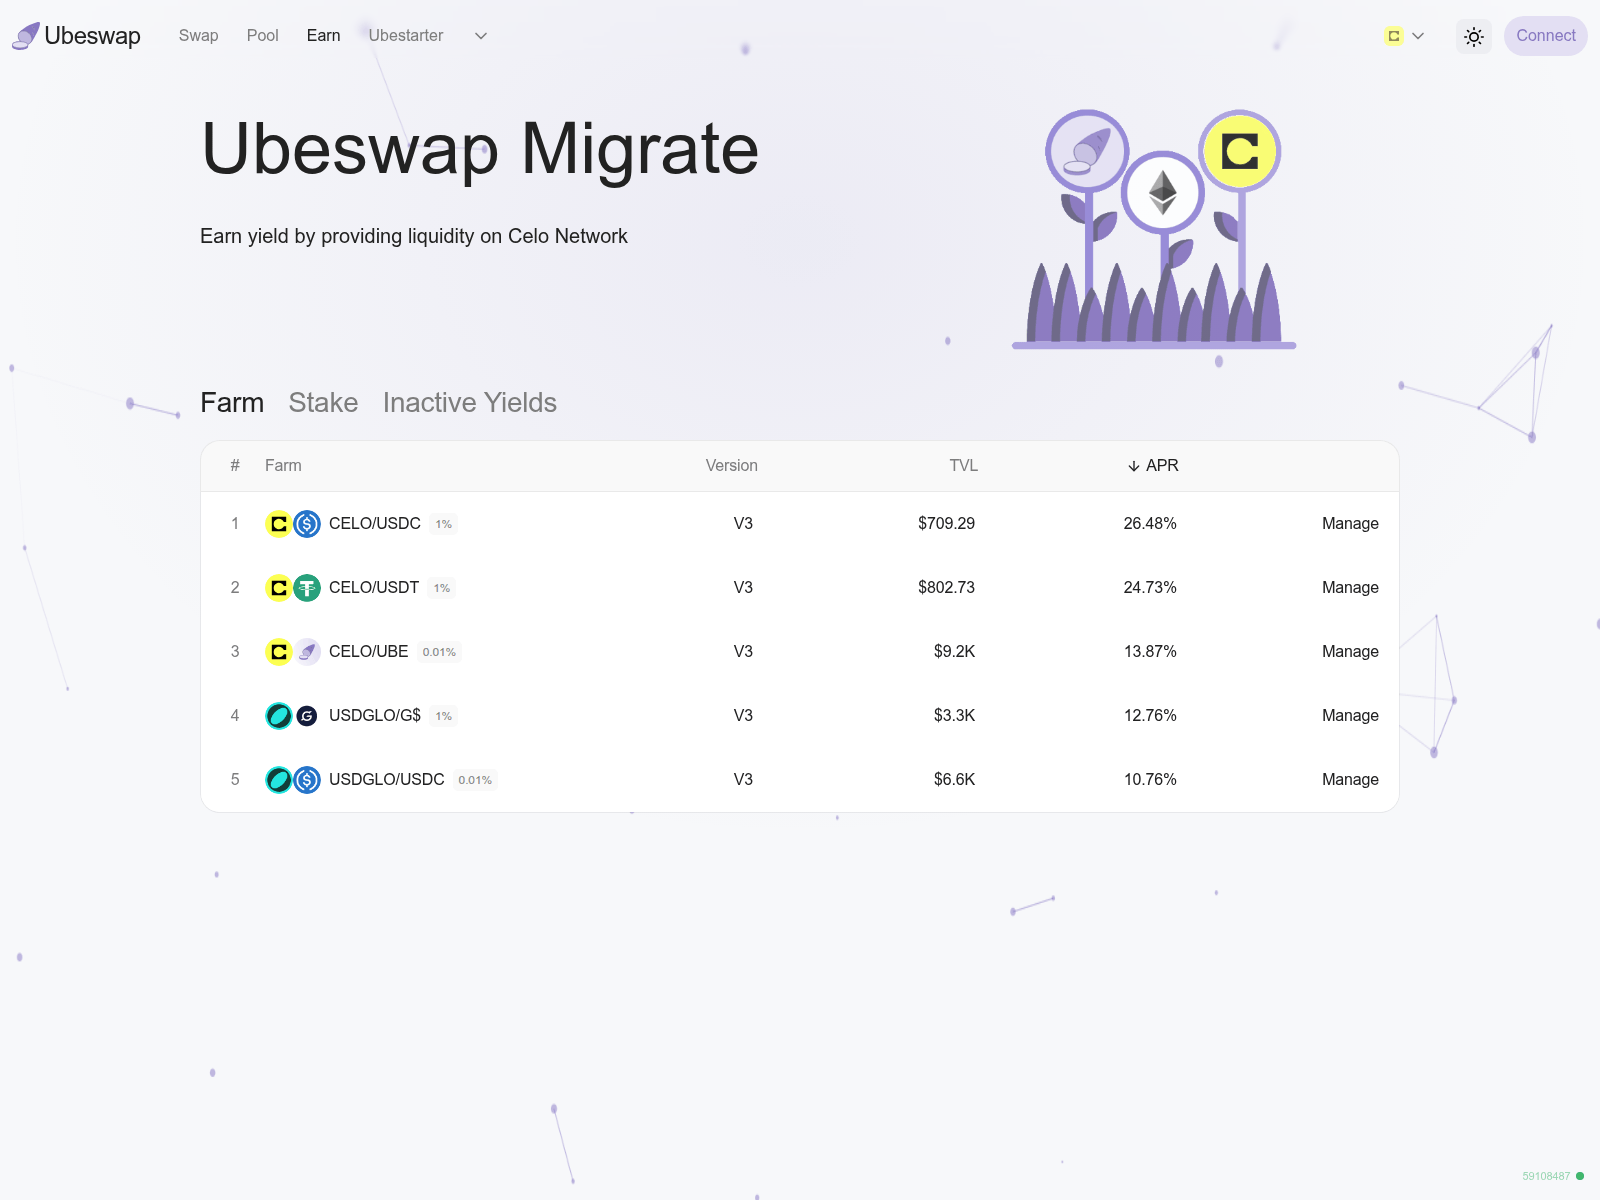Viewport: 1600px width, 1200px height.
Task: Manage the CELO/UBE farm
Action: 1350,651
